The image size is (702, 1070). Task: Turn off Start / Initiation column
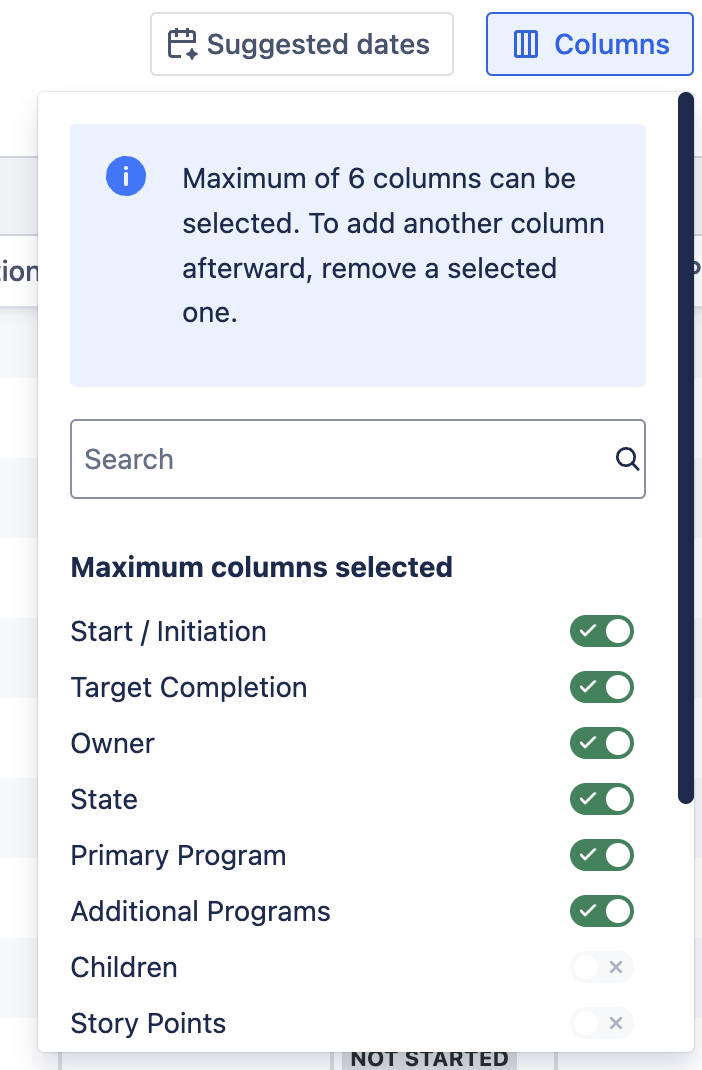click(x=602, y=632)
